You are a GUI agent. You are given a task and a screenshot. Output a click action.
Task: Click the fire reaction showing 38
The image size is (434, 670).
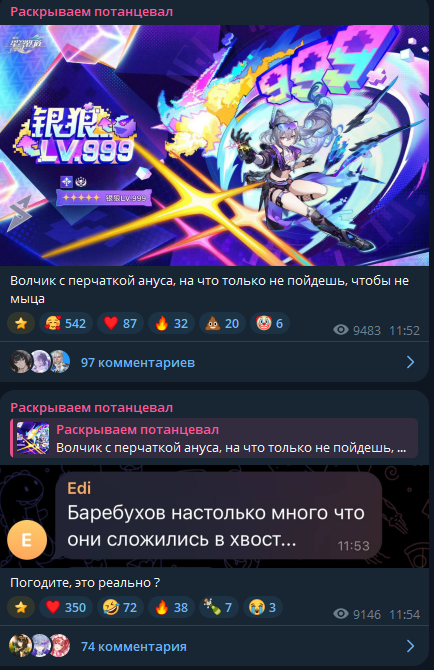171,607
